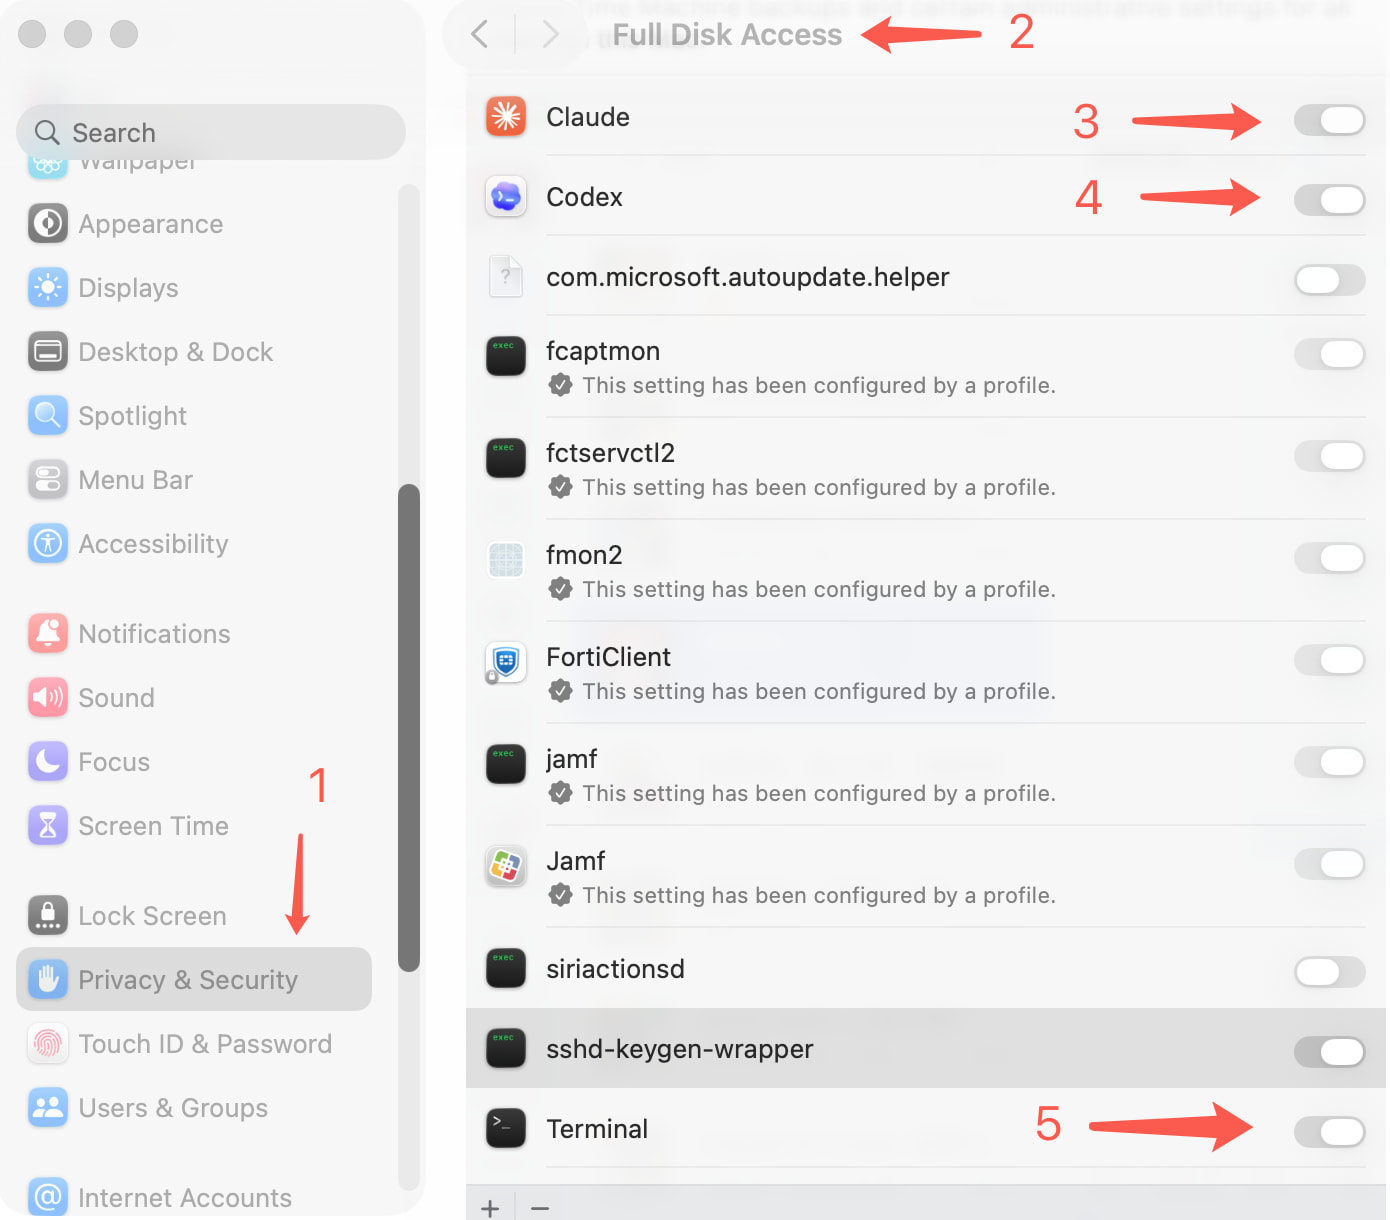Viewport: 1390px width, 1220px height.
Task: Go back with the left chevron
Action: pyautogui.click(x=480, y=34)
